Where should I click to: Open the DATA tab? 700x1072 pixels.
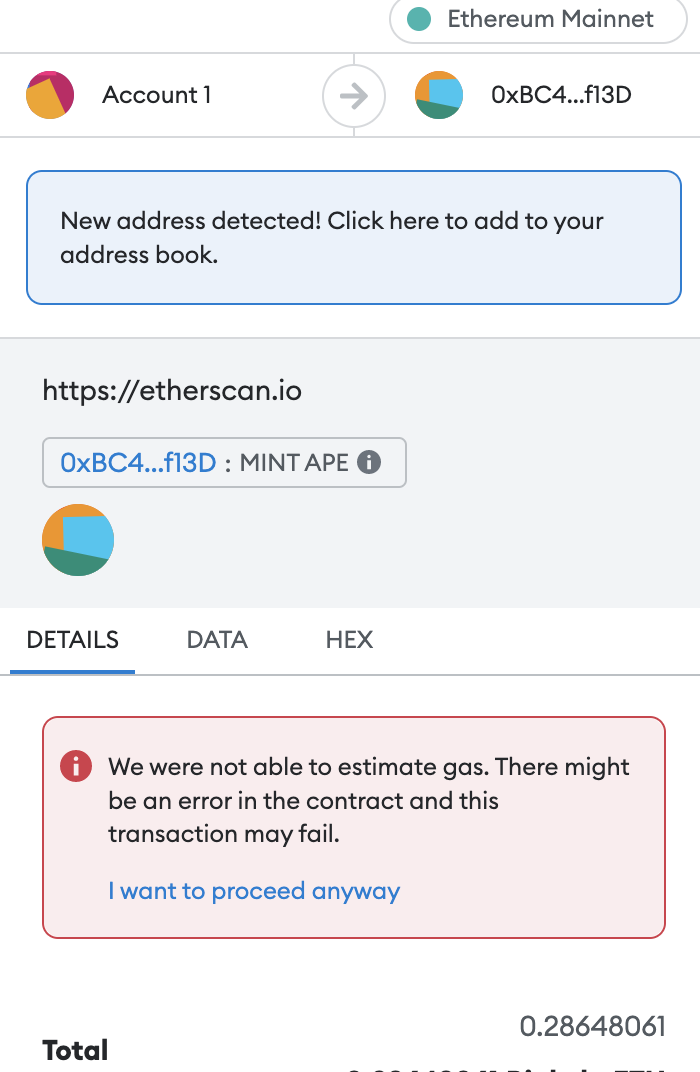(x=217, y=640)
